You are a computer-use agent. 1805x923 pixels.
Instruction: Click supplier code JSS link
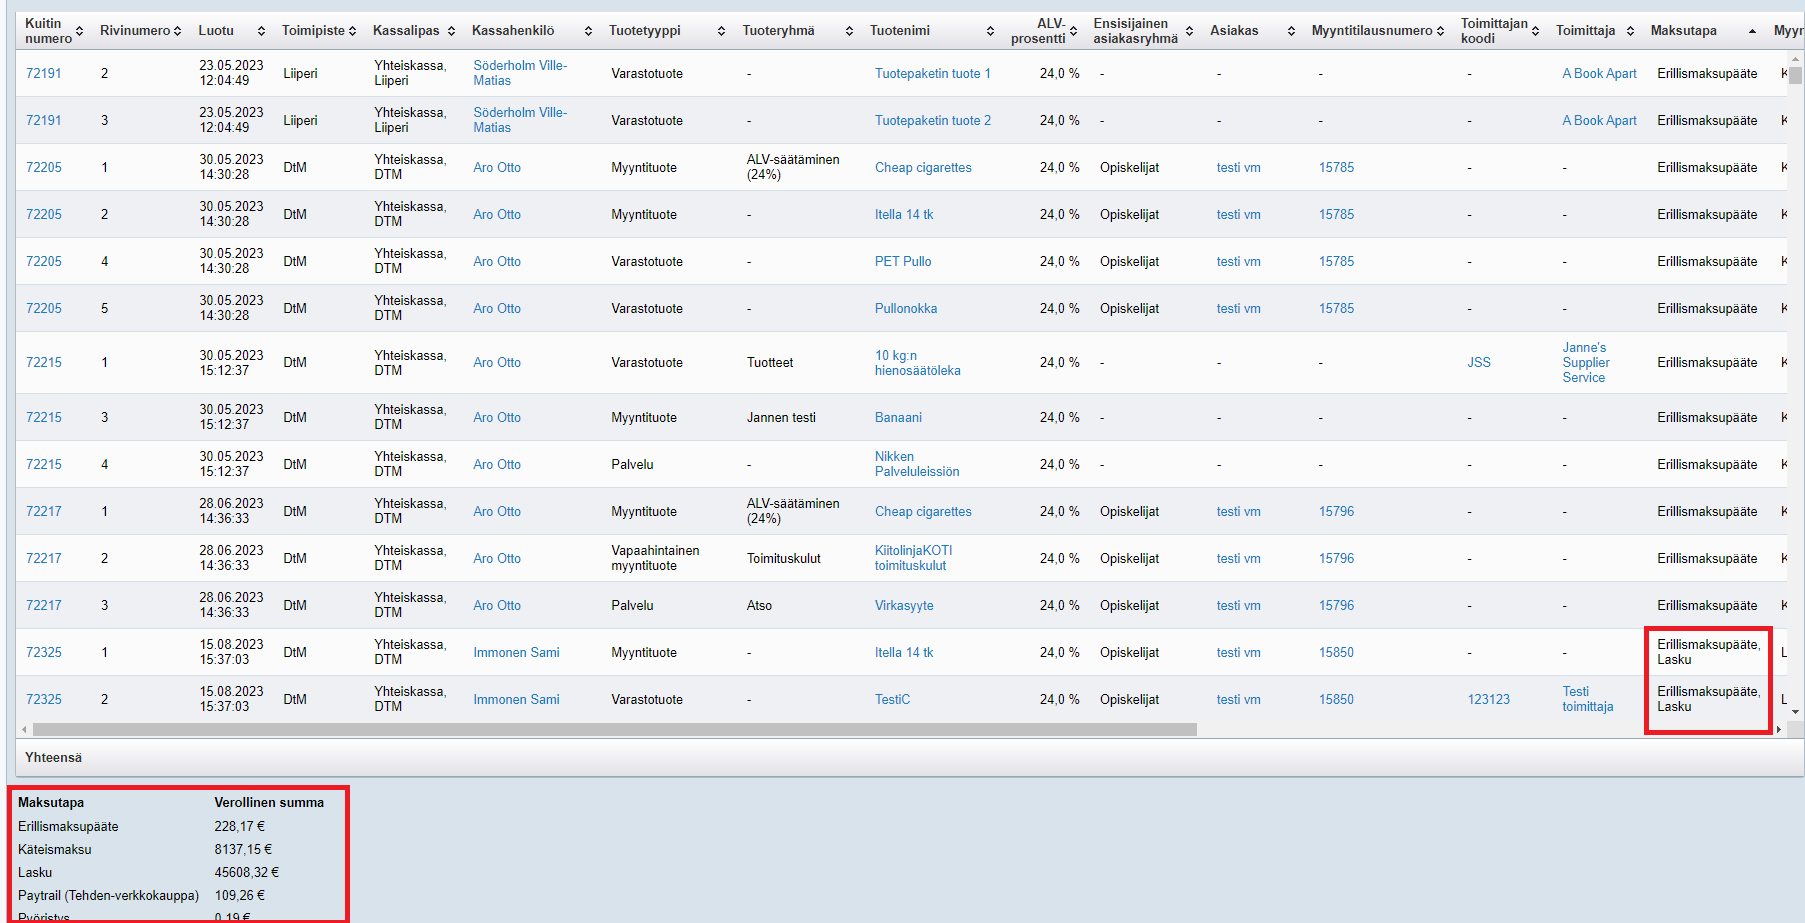coord(1478,362)
